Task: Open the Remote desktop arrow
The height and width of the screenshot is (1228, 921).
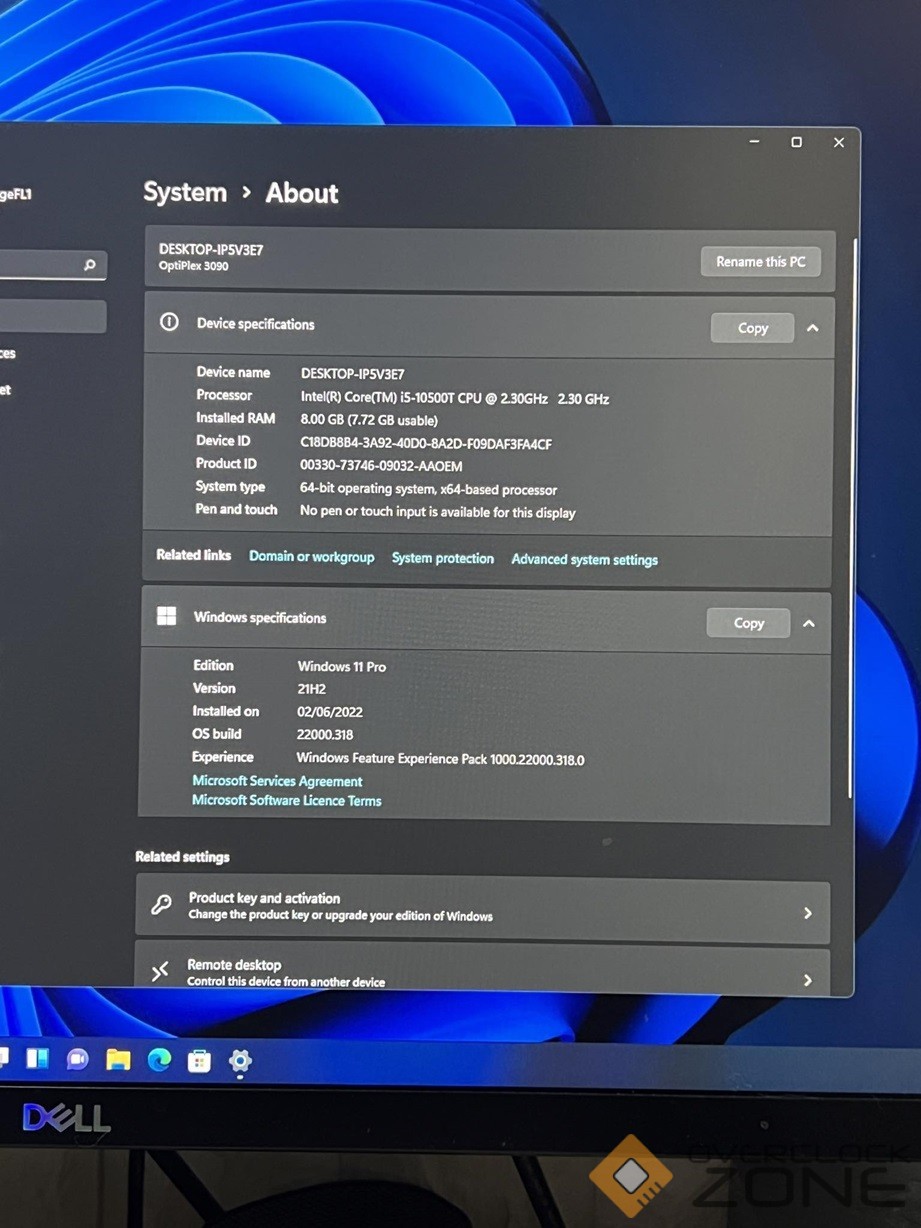Action: (808, 980)
